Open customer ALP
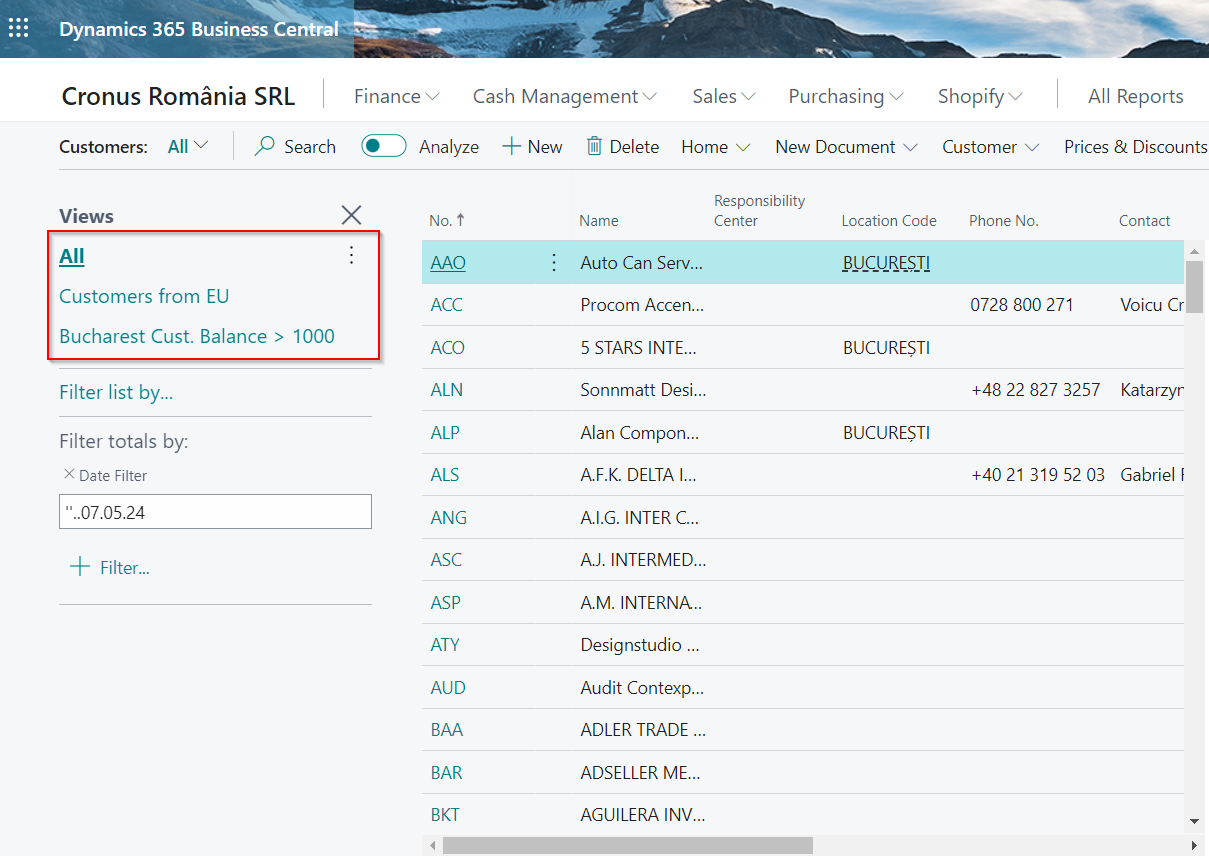The width and height of the screenshot is (1209, 856). 446,433
